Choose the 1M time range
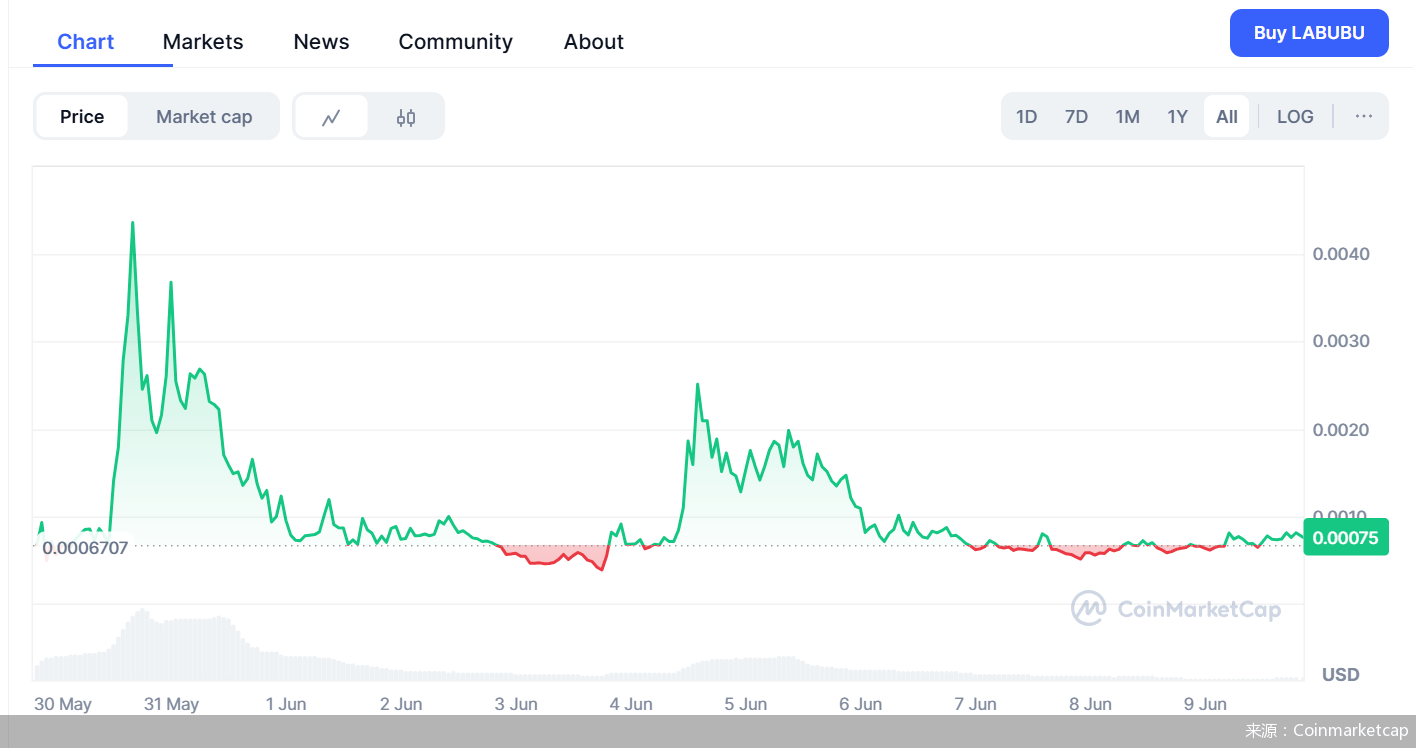This screenshot has width=1416, height=748. click(1127, 117)
